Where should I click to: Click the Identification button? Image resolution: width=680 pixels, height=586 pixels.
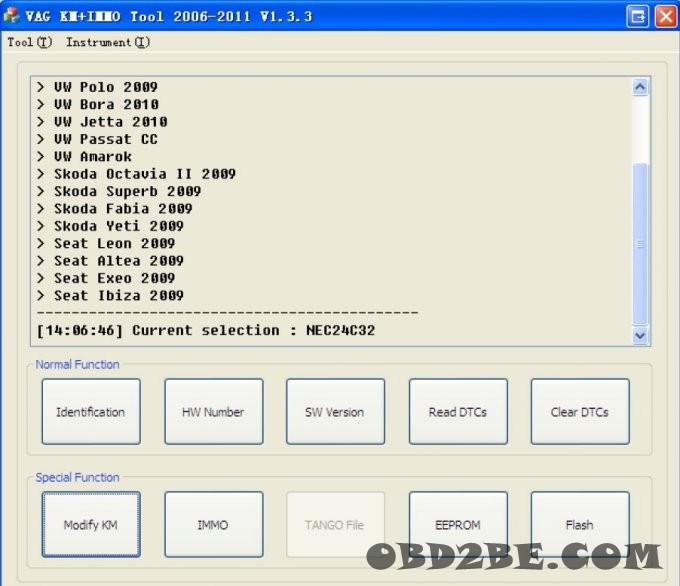91,412
